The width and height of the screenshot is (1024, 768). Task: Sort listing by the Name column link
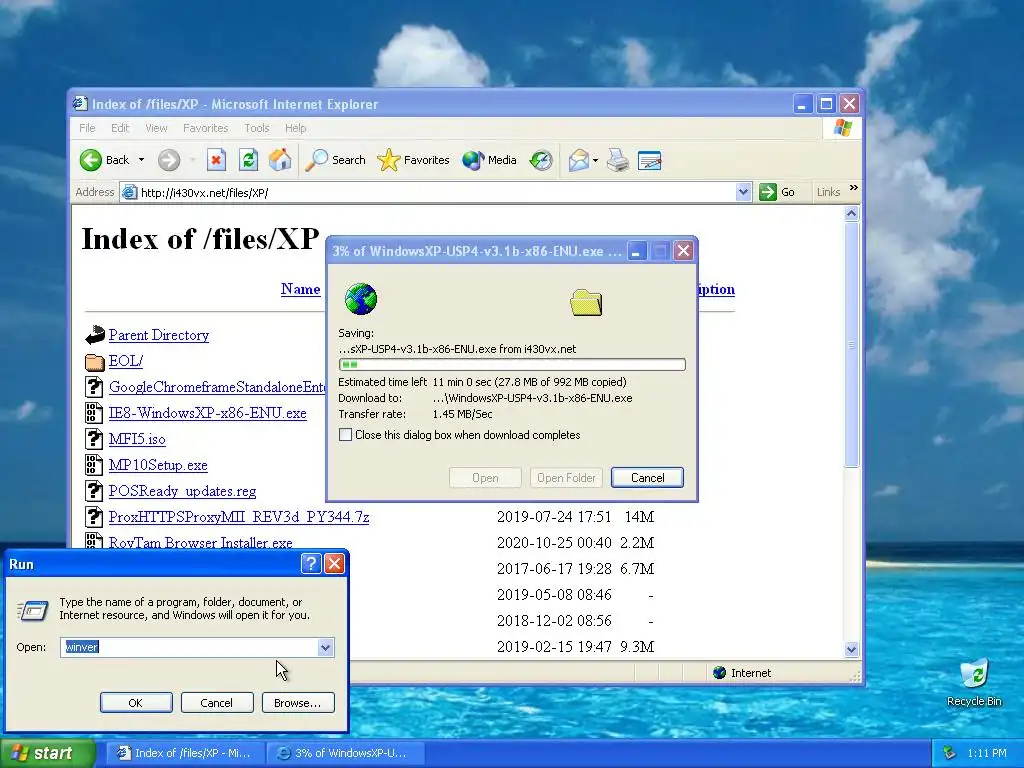(x=300, y=289)
